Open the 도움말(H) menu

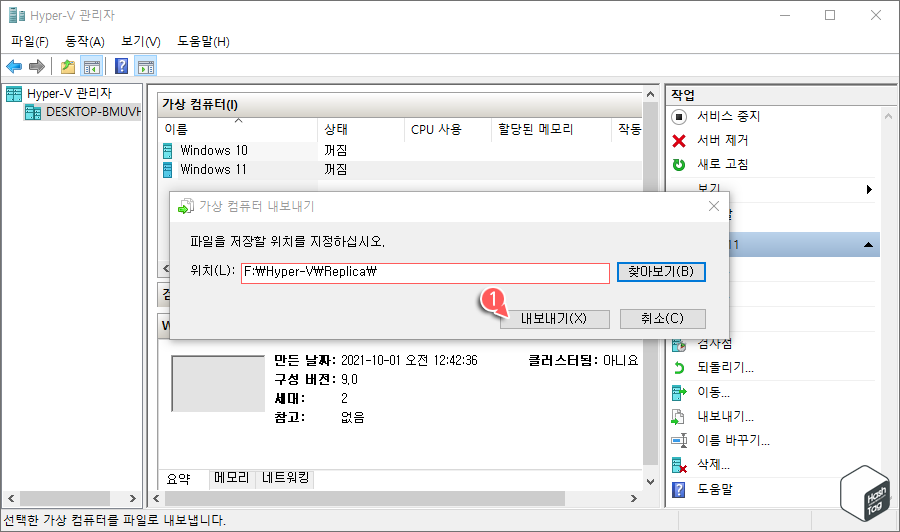203,41
